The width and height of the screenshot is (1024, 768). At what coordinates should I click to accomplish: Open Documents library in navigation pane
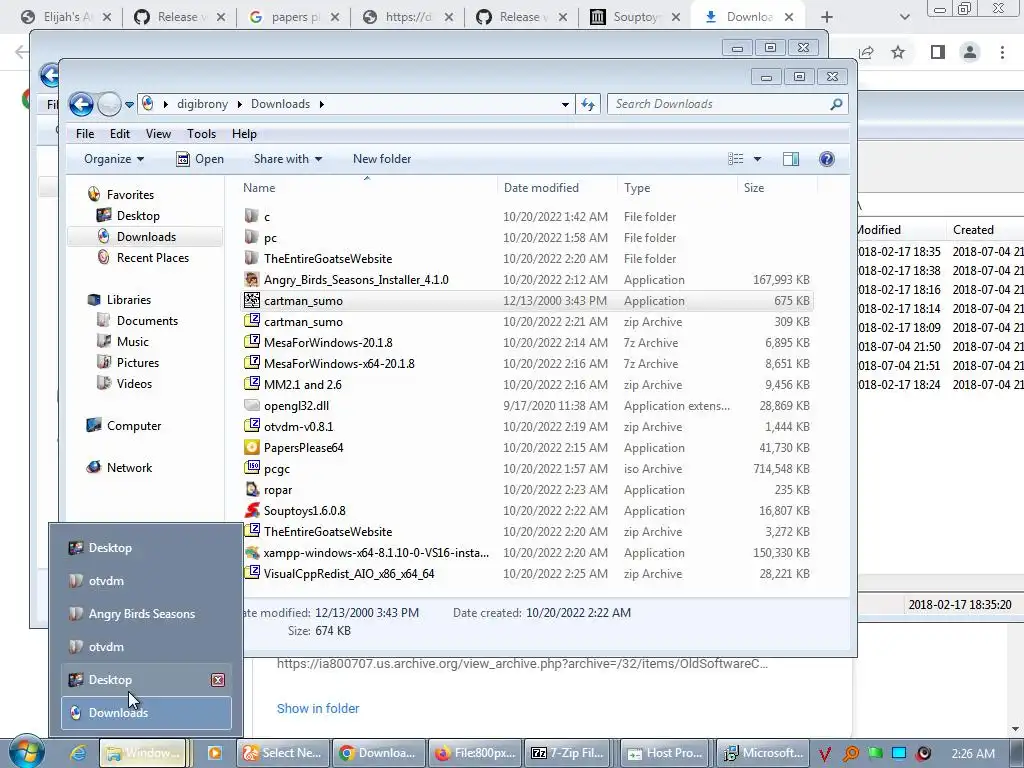147,321
